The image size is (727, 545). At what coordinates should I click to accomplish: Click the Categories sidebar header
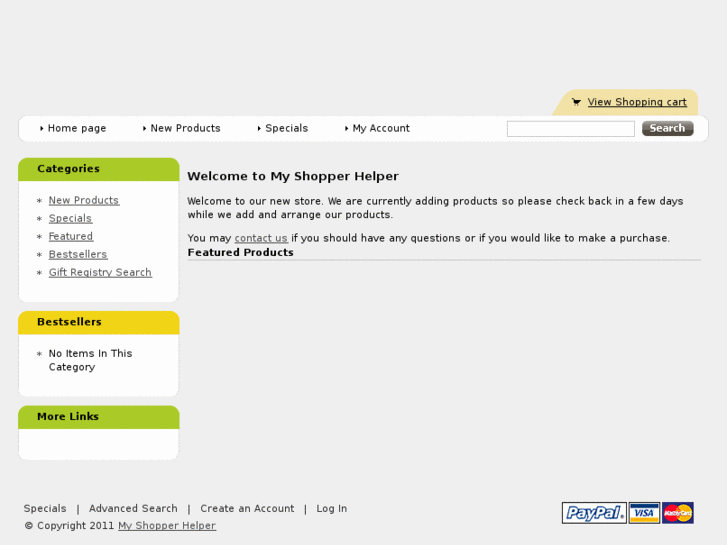(98, 169)
